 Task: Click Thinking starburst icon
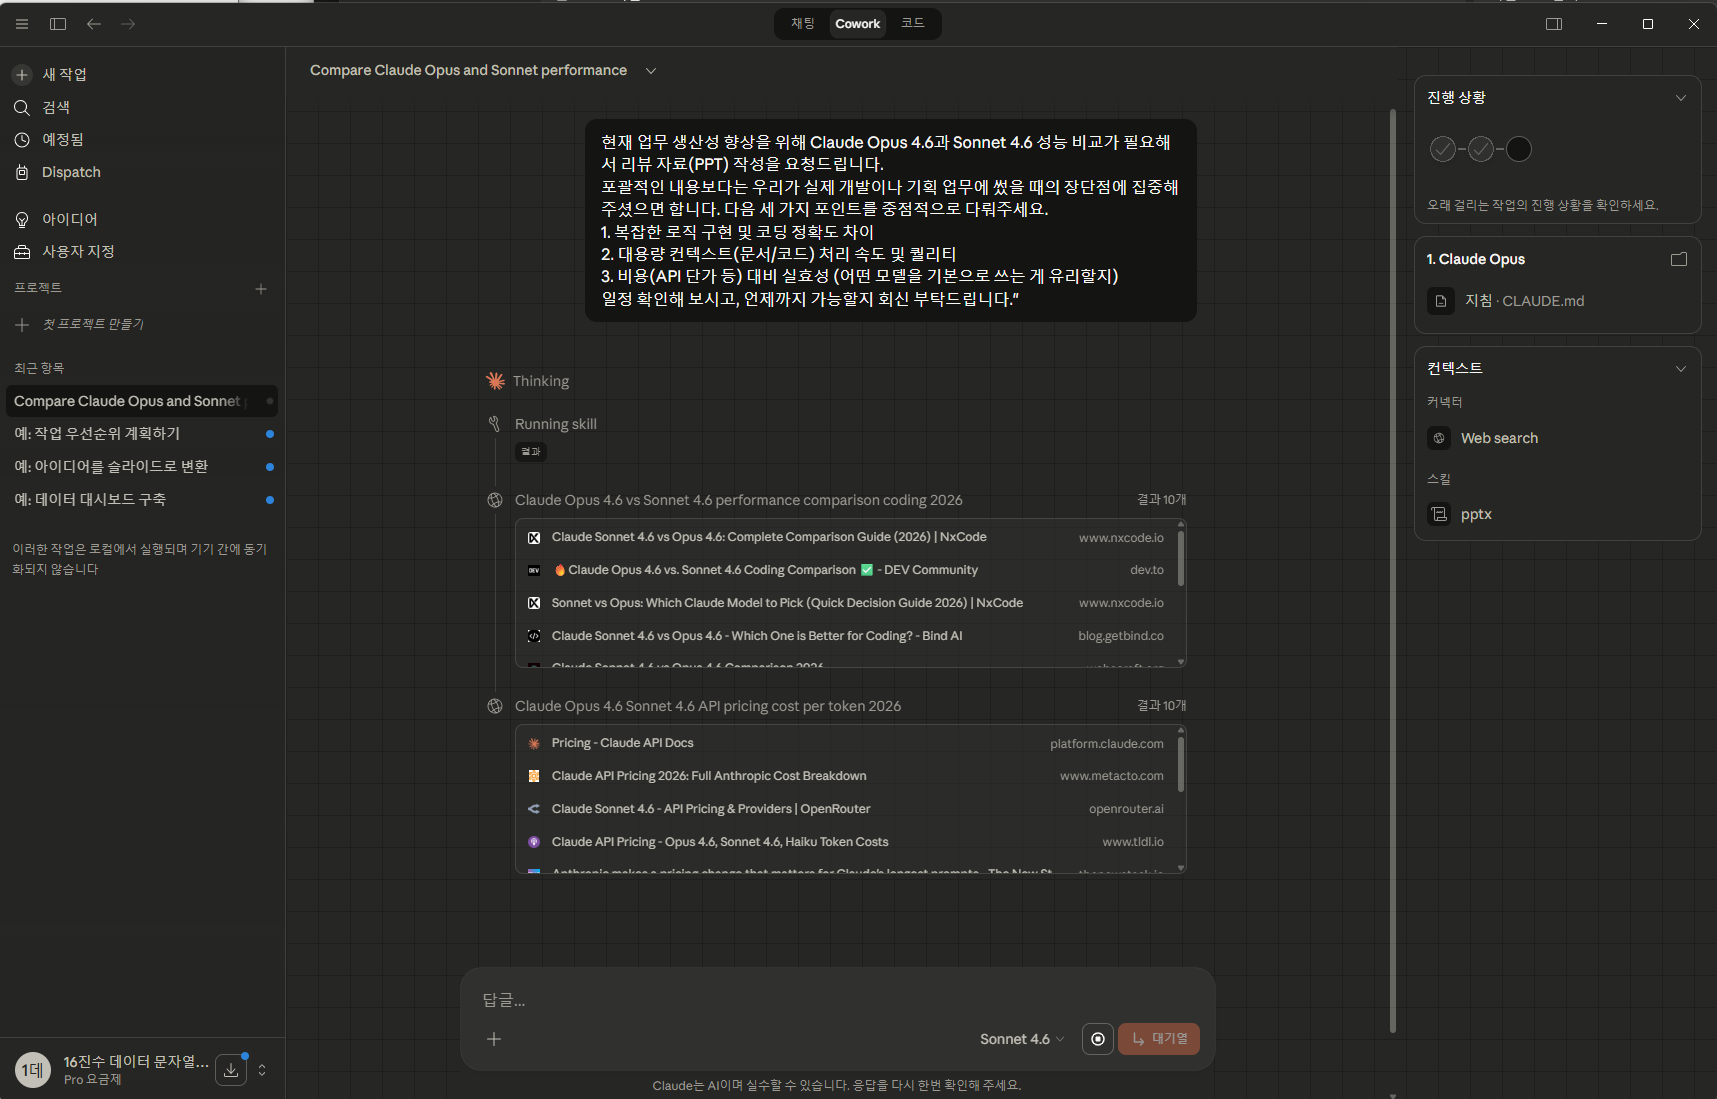tap(495, 381)
